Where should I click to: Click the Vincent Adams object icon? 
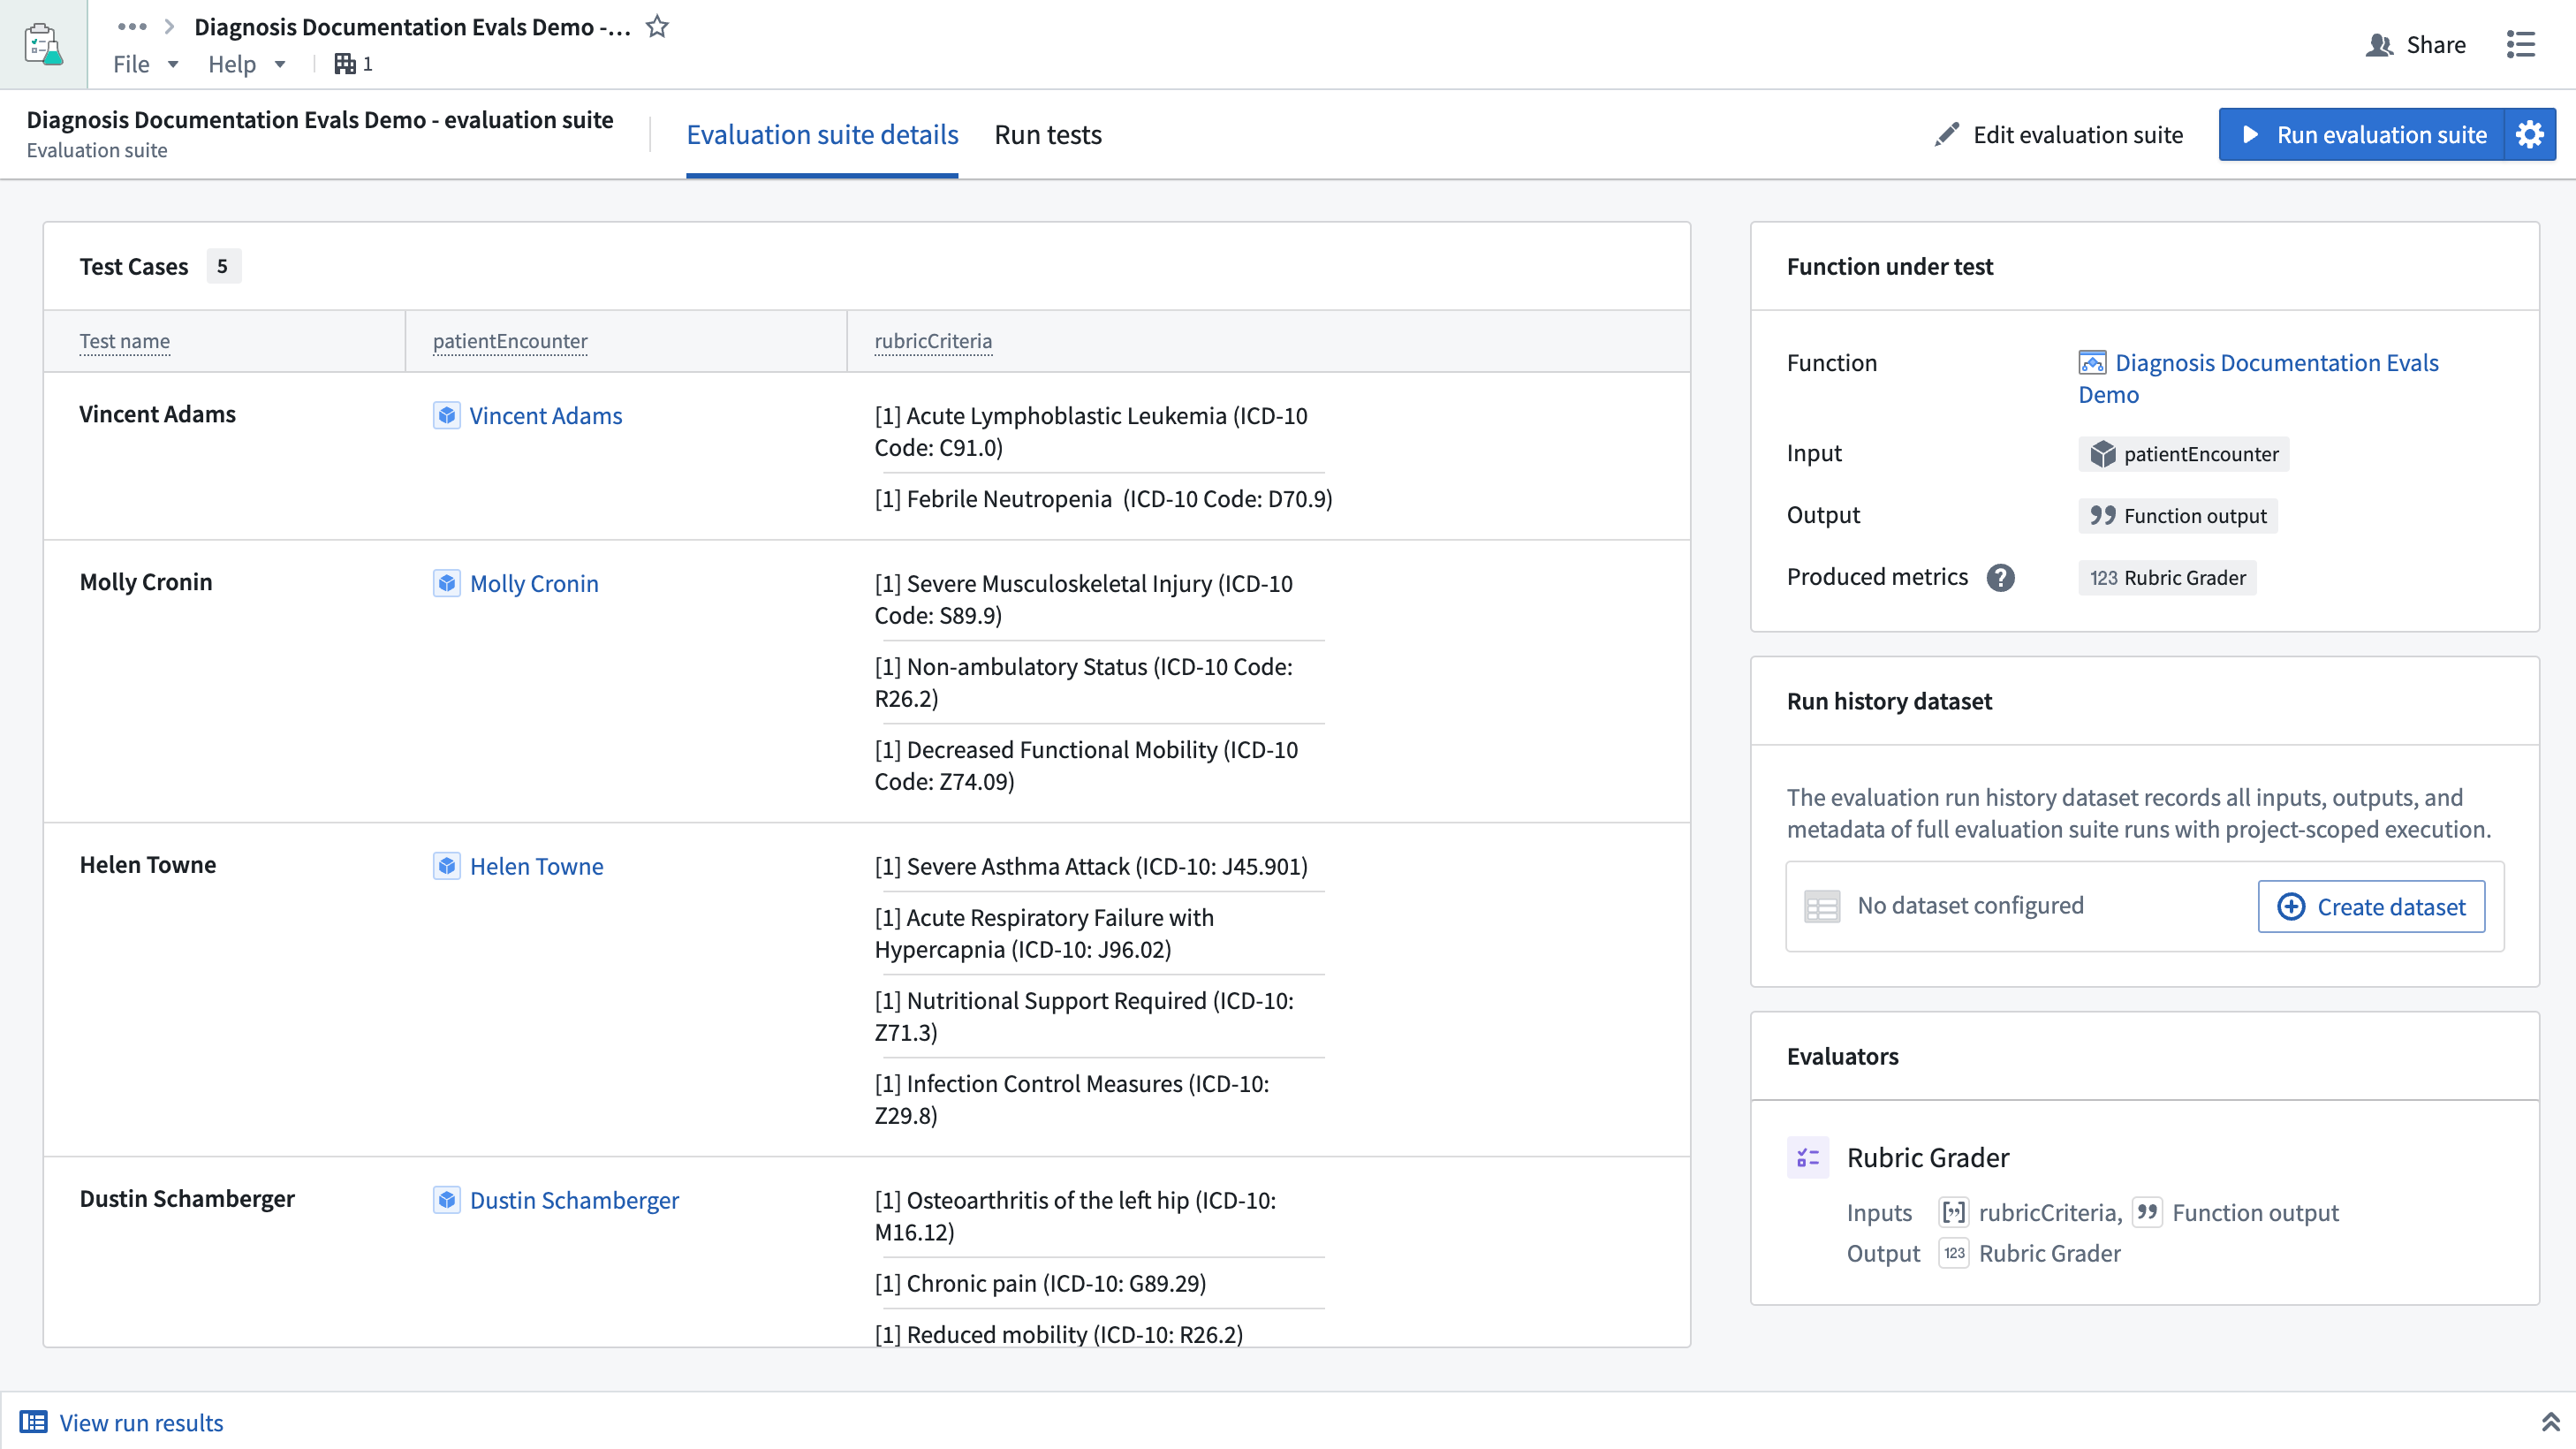(447, 415)
